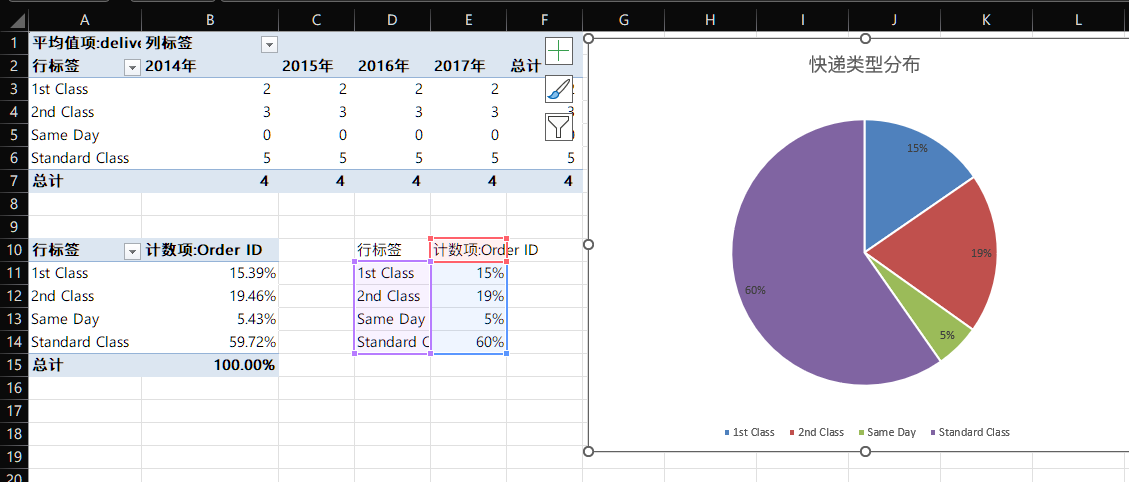Expand the 列标签 filter dropdown arrow

pos(268,44)
